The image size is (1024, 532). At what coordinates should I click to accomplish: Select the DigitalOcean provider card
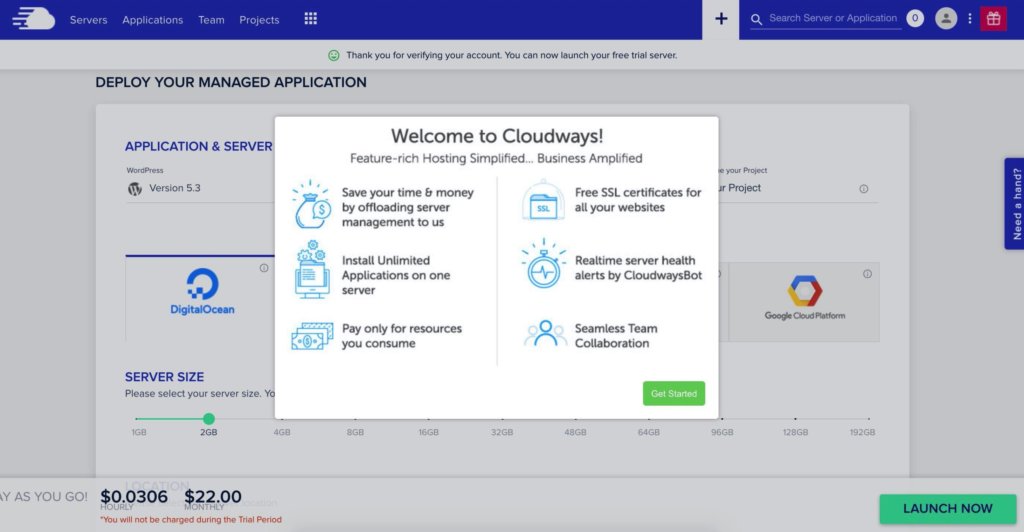pyautogui.click(x=200, y=298)
